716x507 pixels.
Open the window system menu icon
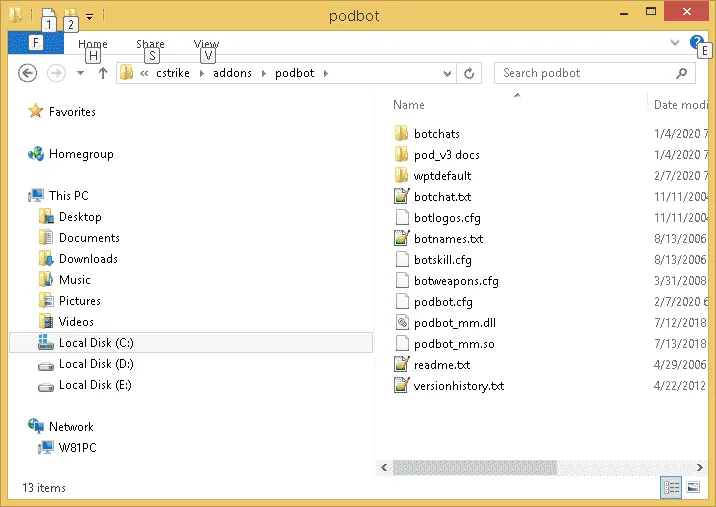tap(15, 15)
